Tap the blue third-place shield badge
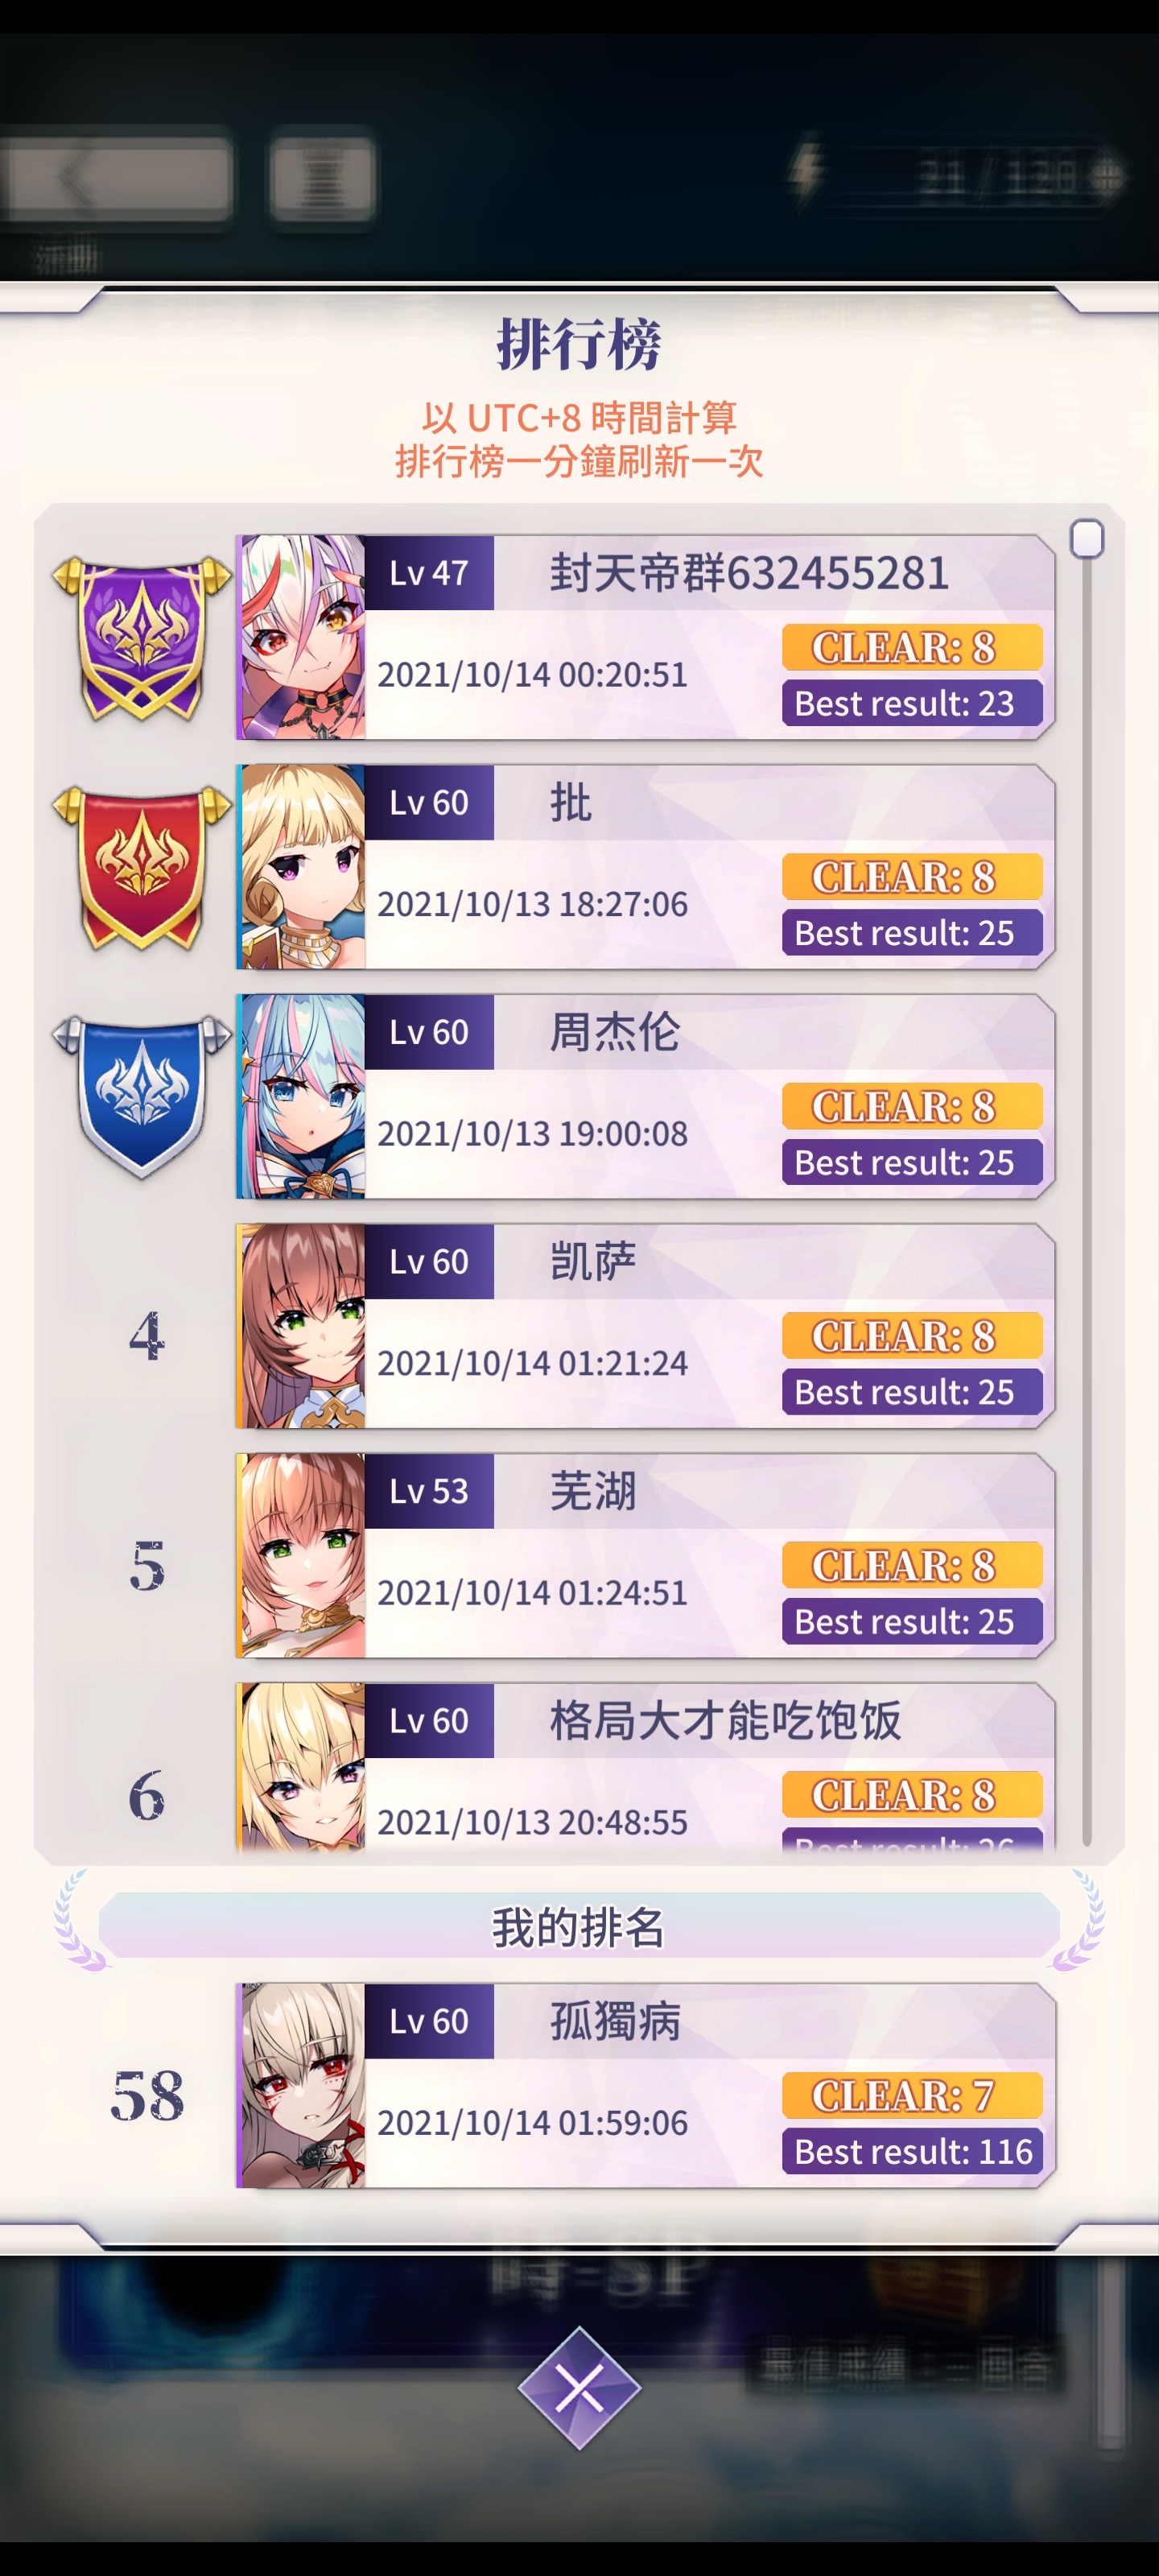 coord(141,1096)
